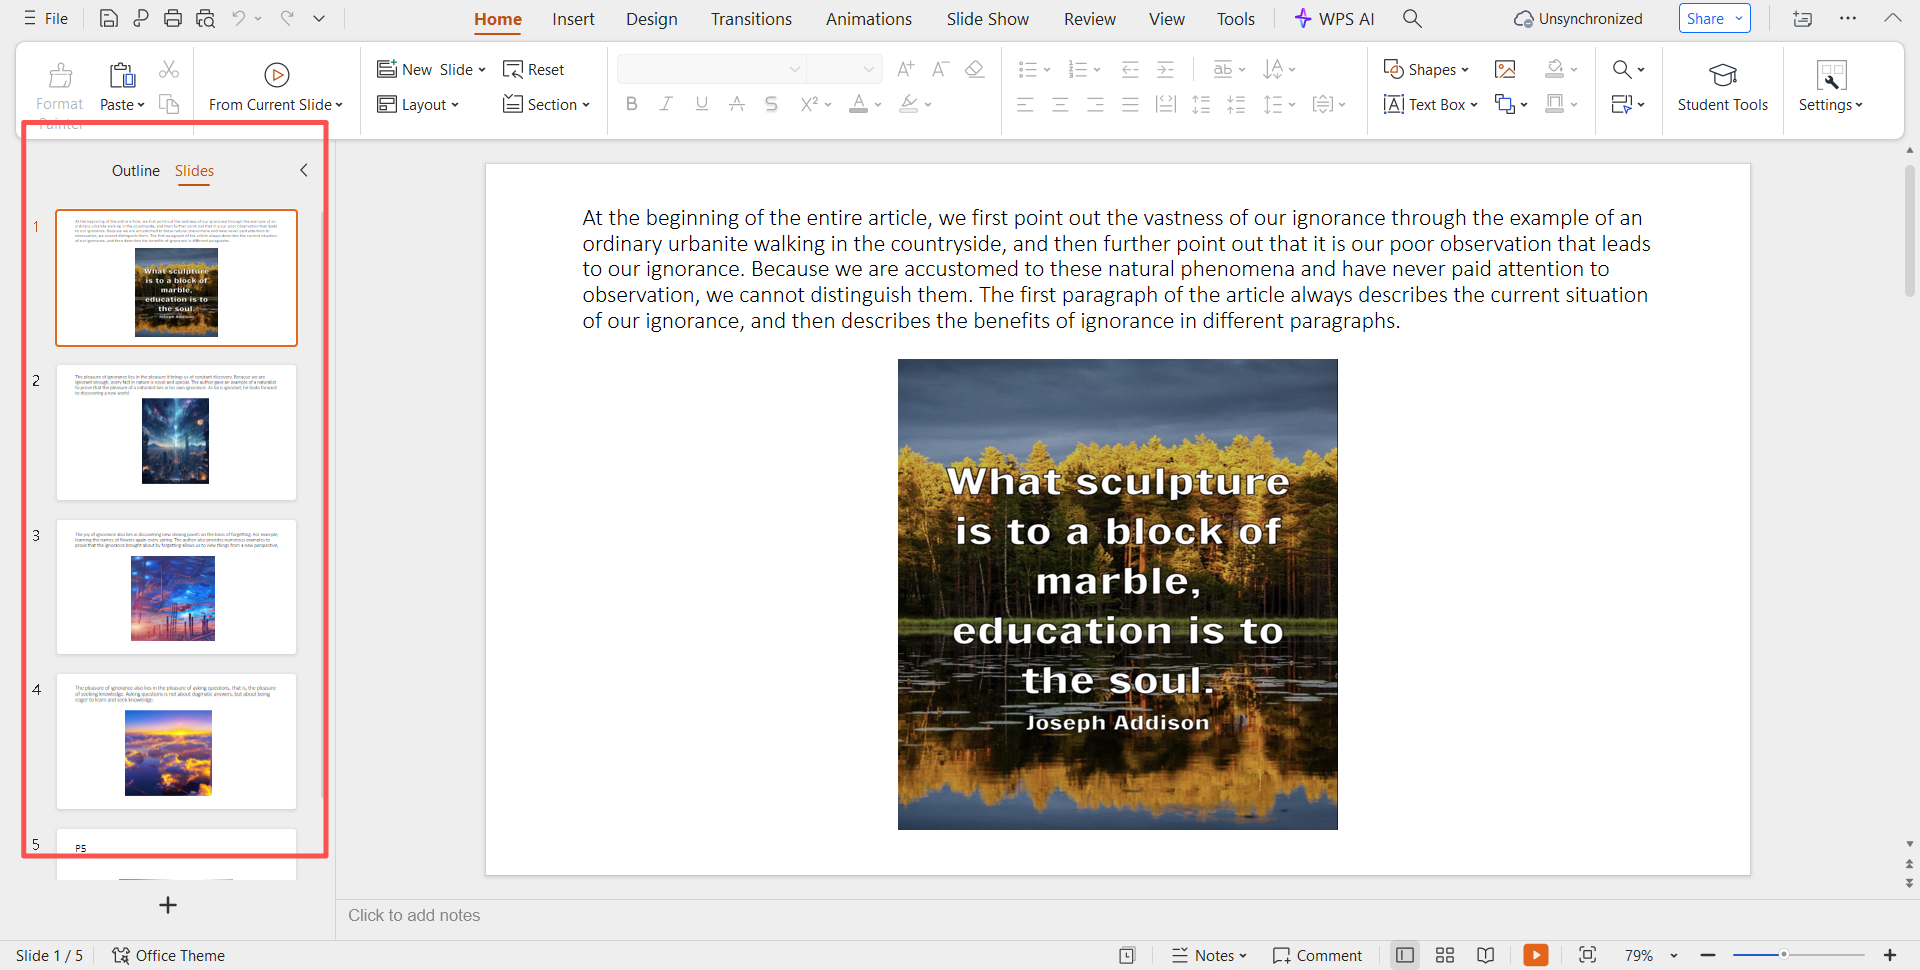The height and width of the screenshot is (970, 1920).
Task: Click the Share button
Action: 1705,19
